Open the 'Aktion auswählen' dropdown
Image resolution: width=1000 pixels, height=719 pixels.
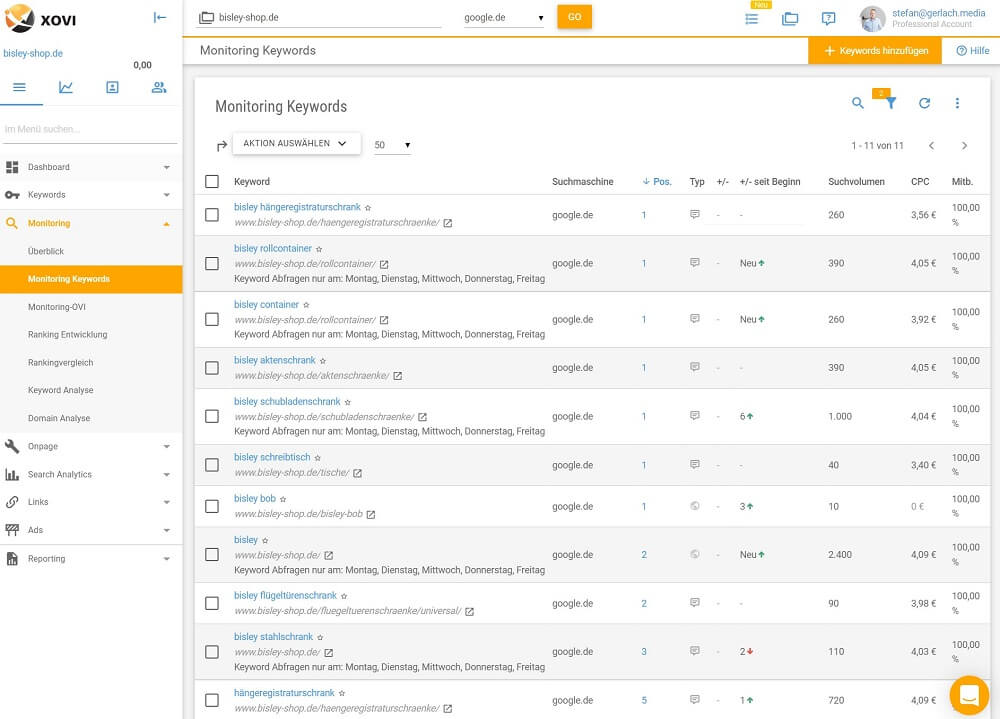click(x=296, y=143)
